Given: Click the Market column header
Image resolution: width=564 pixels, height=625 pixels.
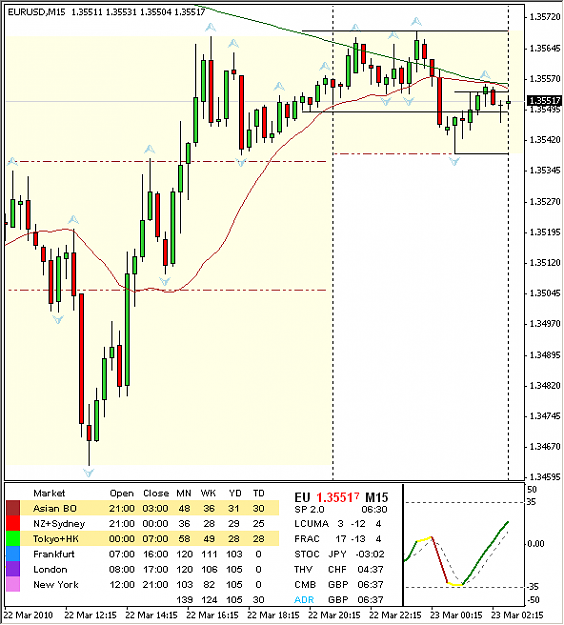Looking at the screenshot, I should pos(49,493).
